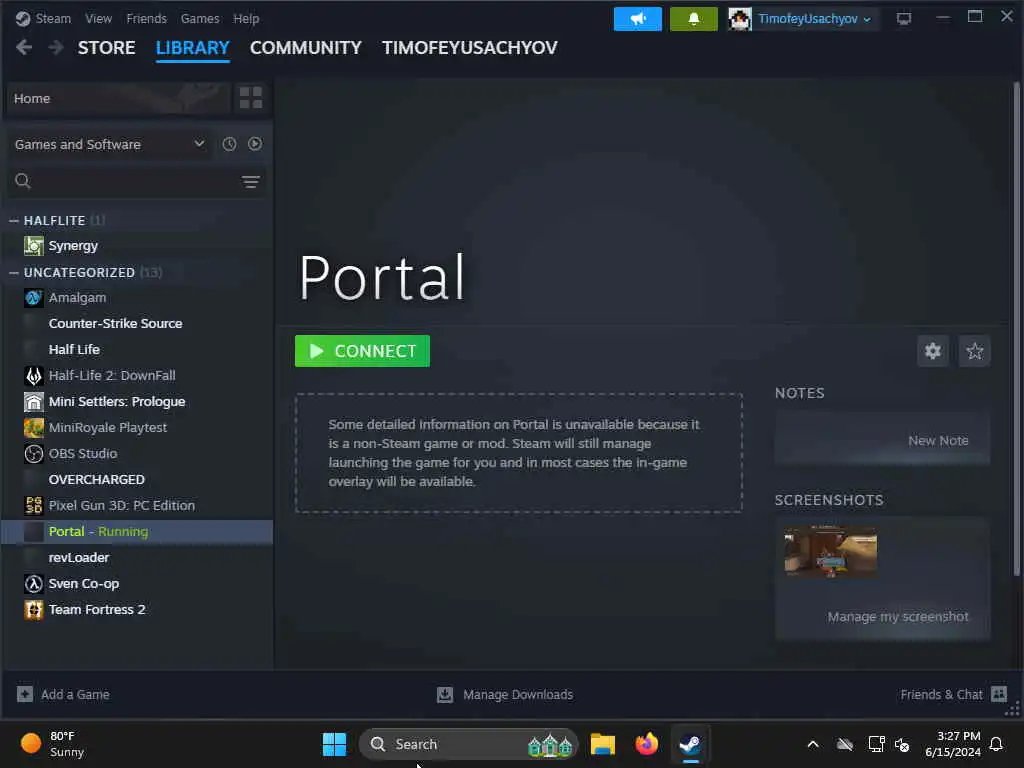
Task: Click Add a Game text
Action: (x=75, y=694)
